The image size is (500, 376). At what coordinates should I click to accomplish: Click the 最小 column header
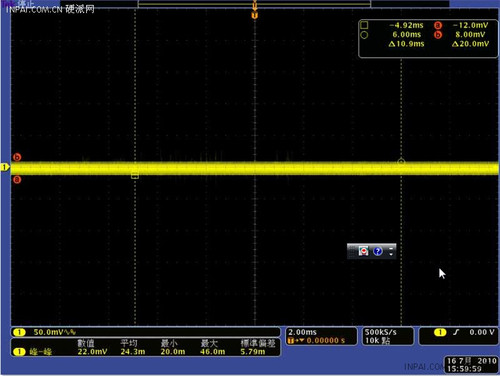pyautogui.click(x=169, y=343)
